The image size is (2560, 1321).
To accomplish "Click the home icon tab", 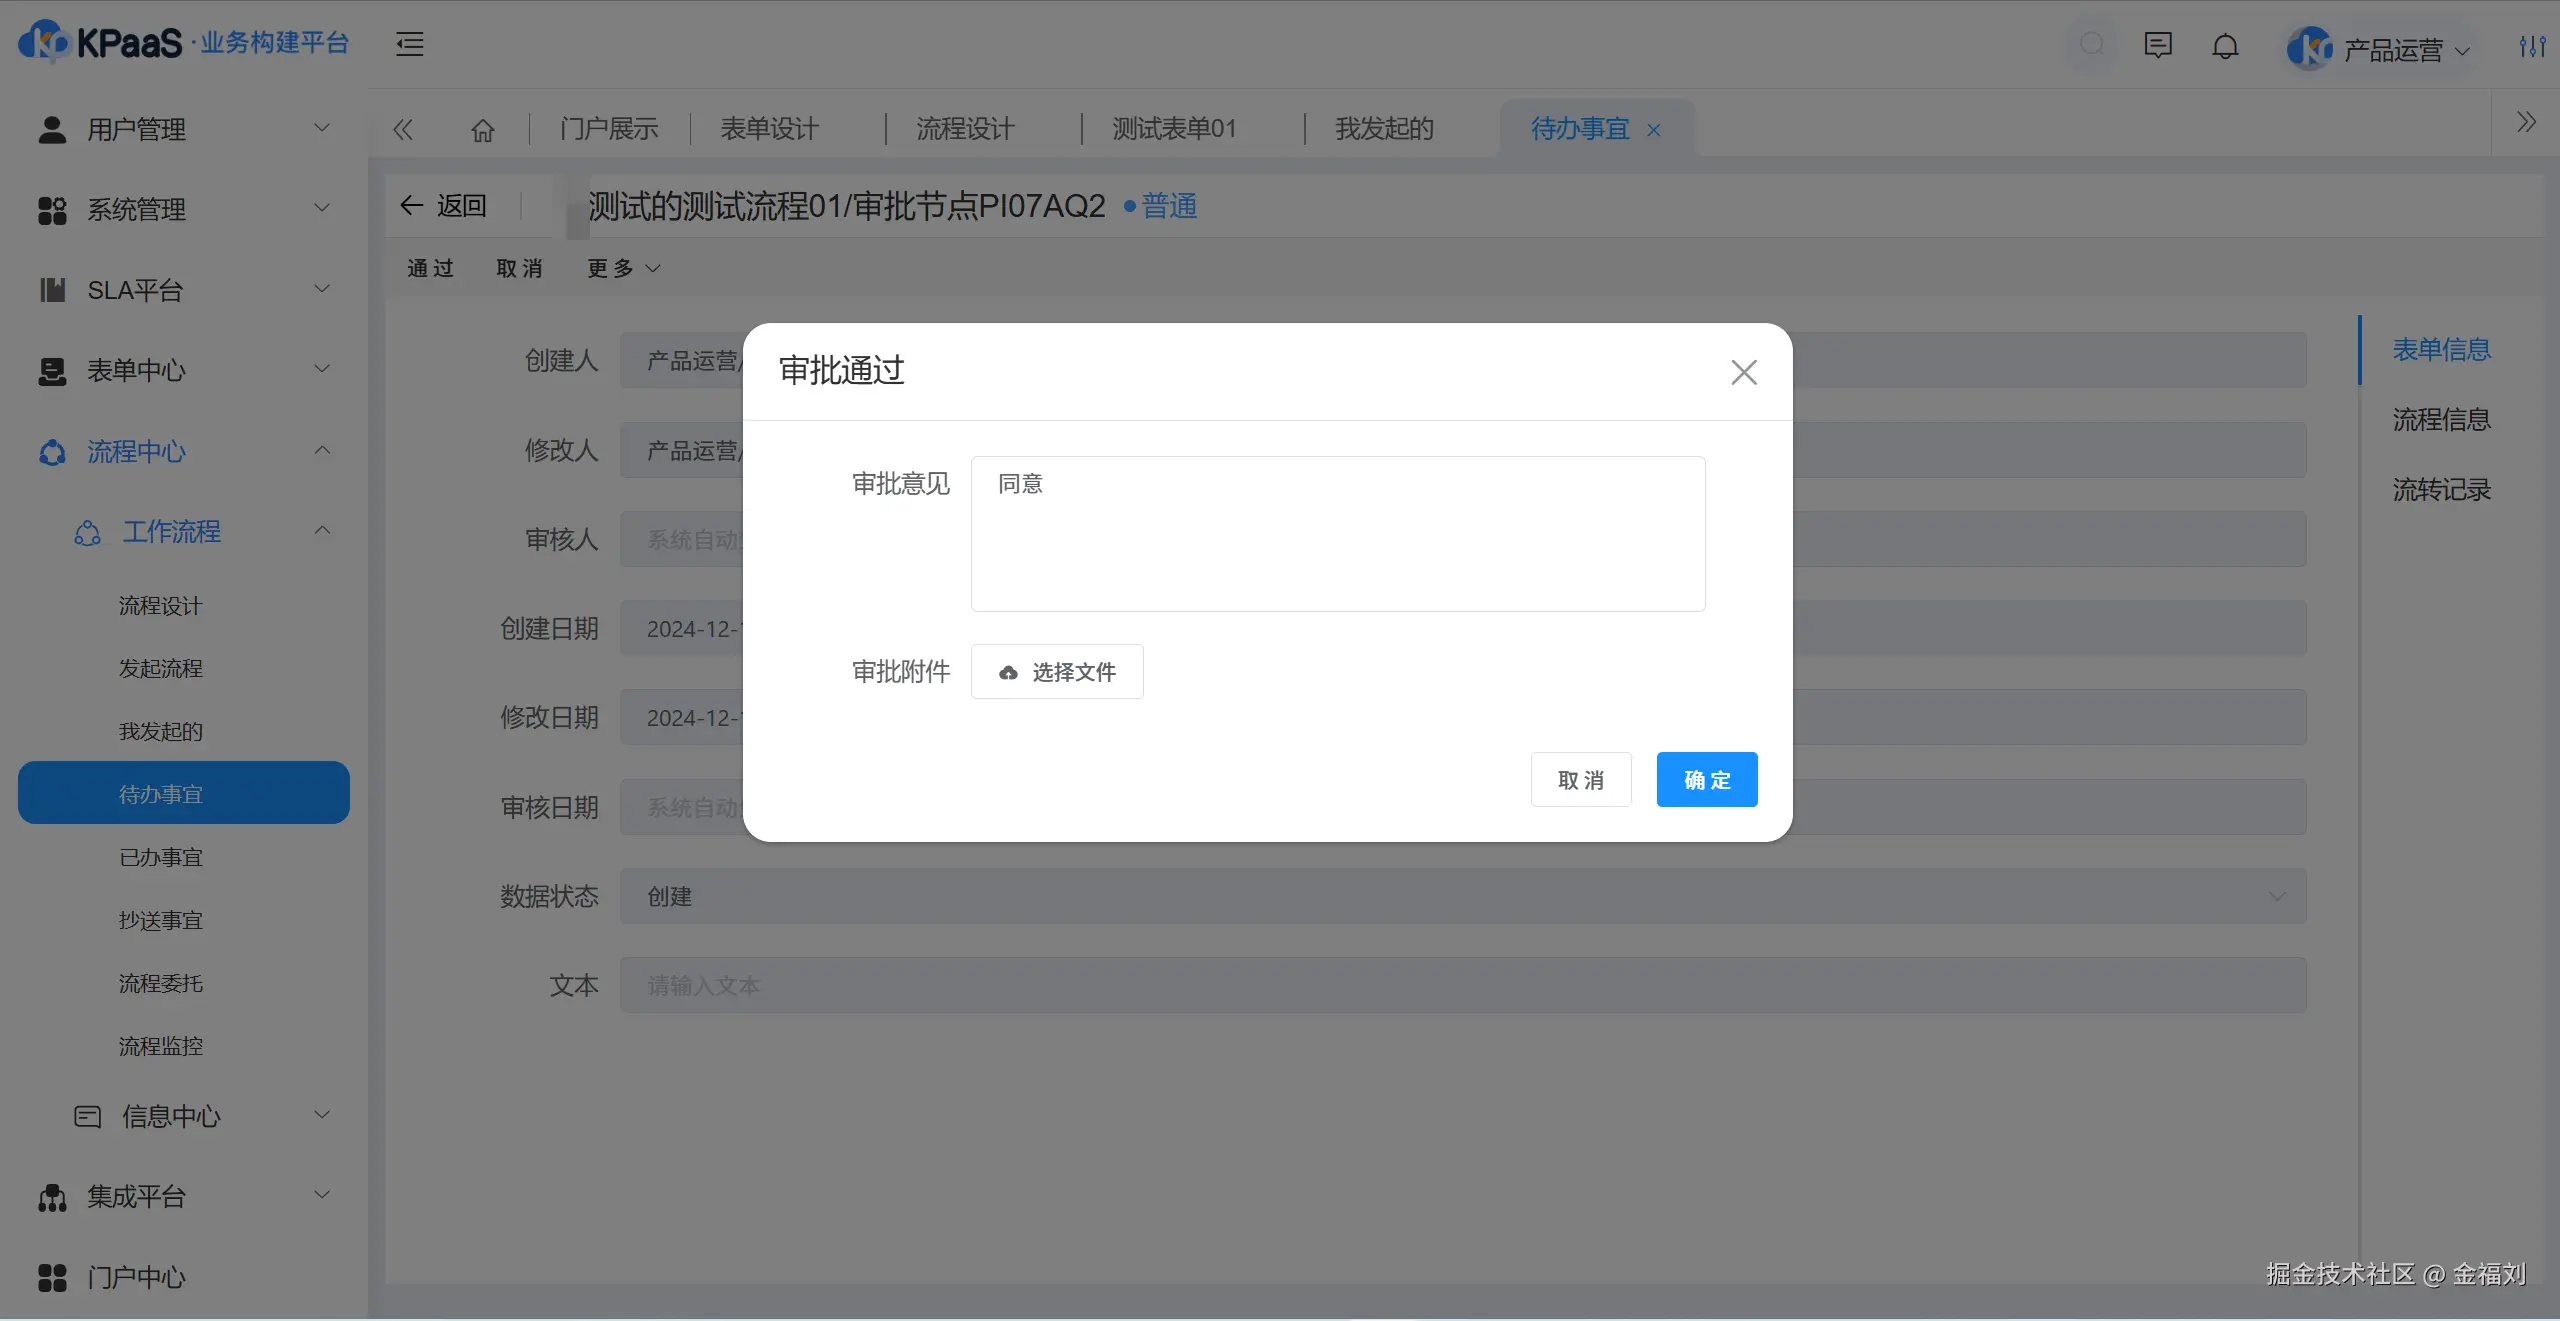I will point(483,130).
